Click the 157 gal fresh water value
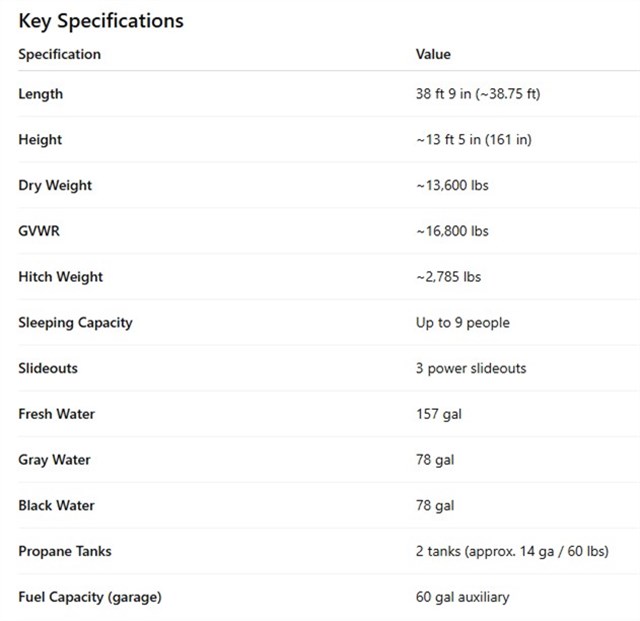Viewport: 640px width, 621px height. (x=439, y=414)
